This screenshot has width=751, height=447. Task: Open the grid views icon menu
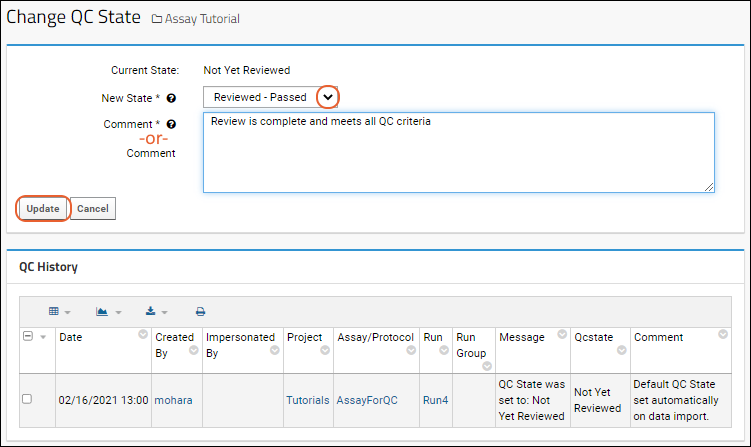59,312
